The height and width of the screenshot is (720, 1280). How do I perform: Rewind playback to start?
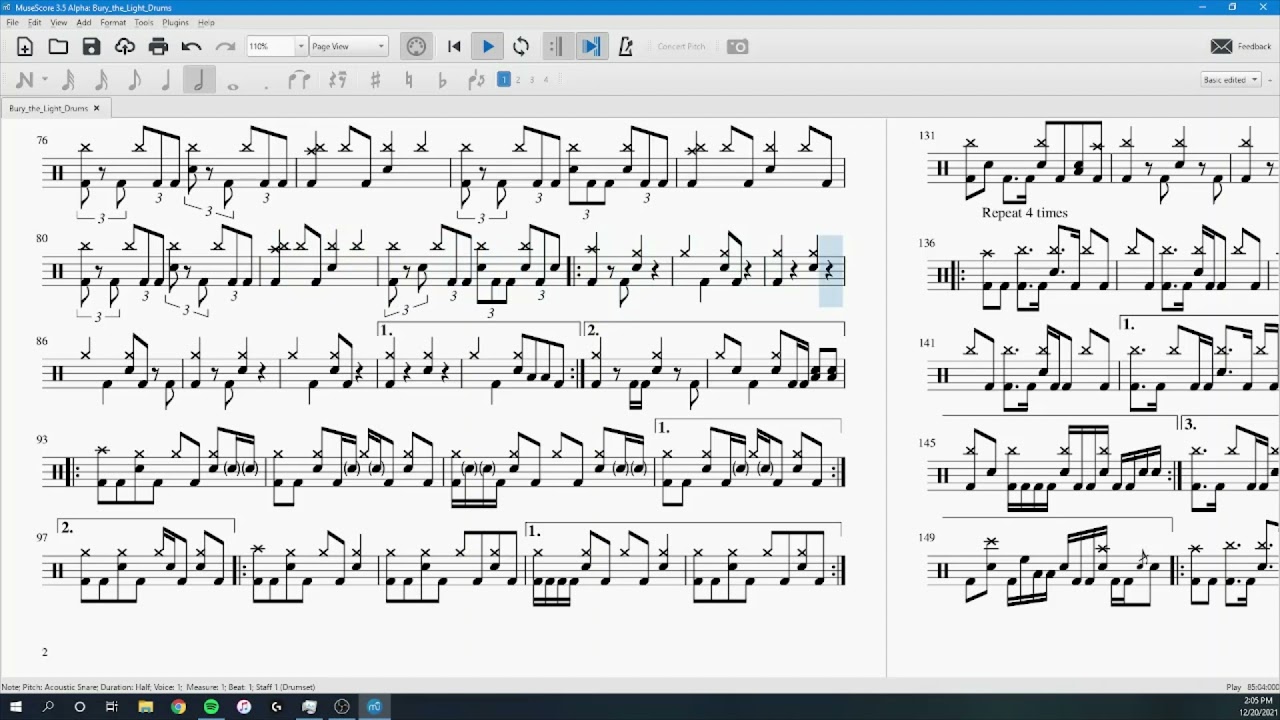[x=454, y=46]
